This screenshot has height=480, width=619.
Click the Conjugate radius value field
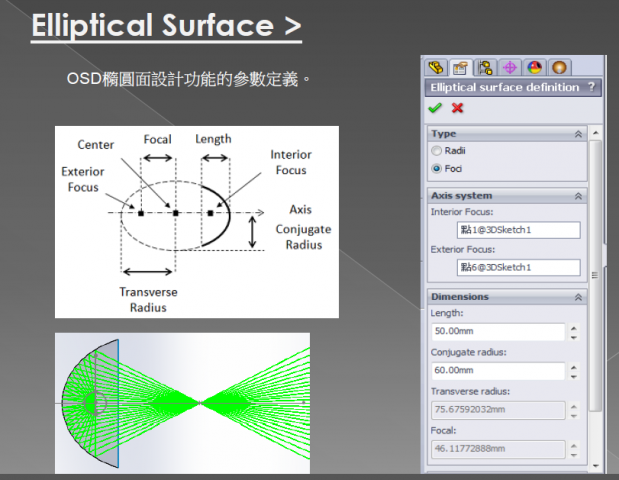pos(498,370)
